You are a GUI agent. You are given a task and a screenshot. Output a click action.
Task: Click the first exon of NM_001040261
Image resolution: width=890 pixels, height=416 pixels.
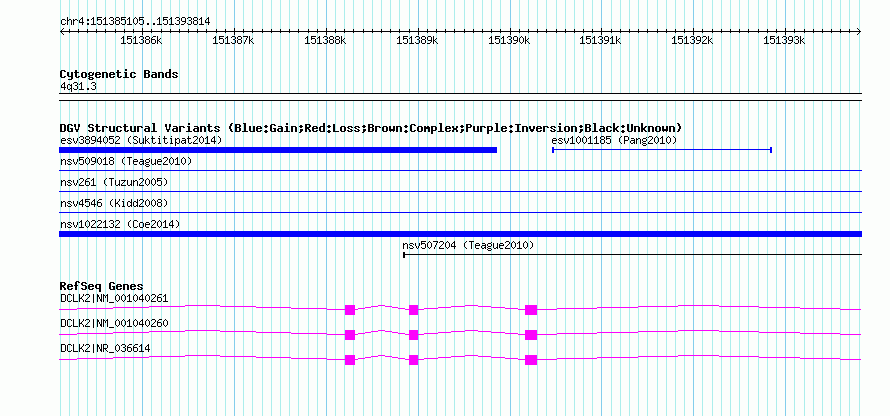pyautogui.click(x=350, y=310)
